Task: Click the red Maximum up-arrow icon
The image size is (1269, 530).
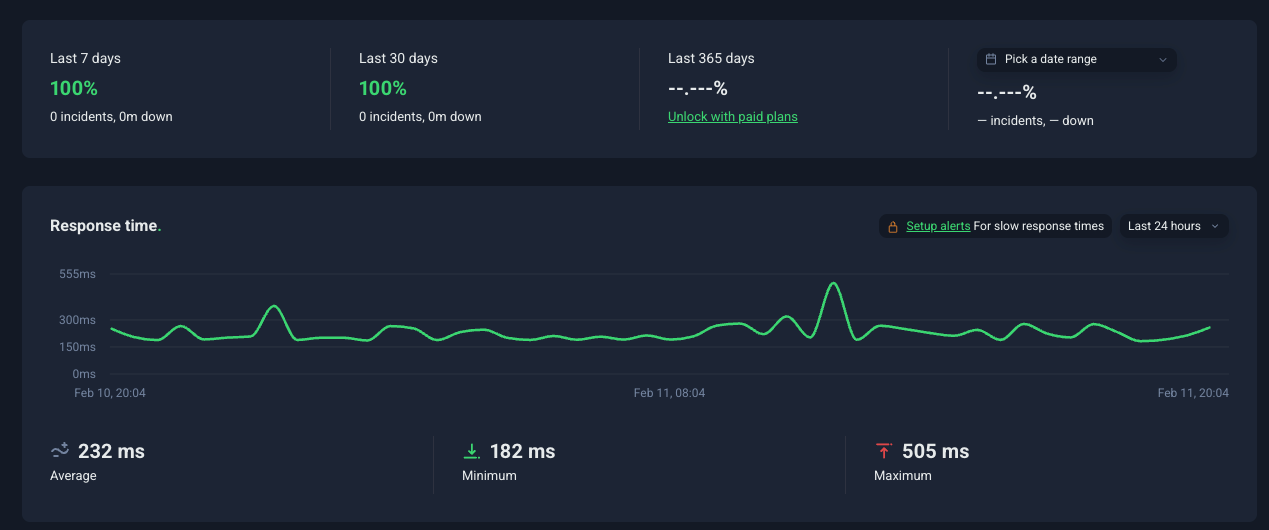Action: click(883, 451)
